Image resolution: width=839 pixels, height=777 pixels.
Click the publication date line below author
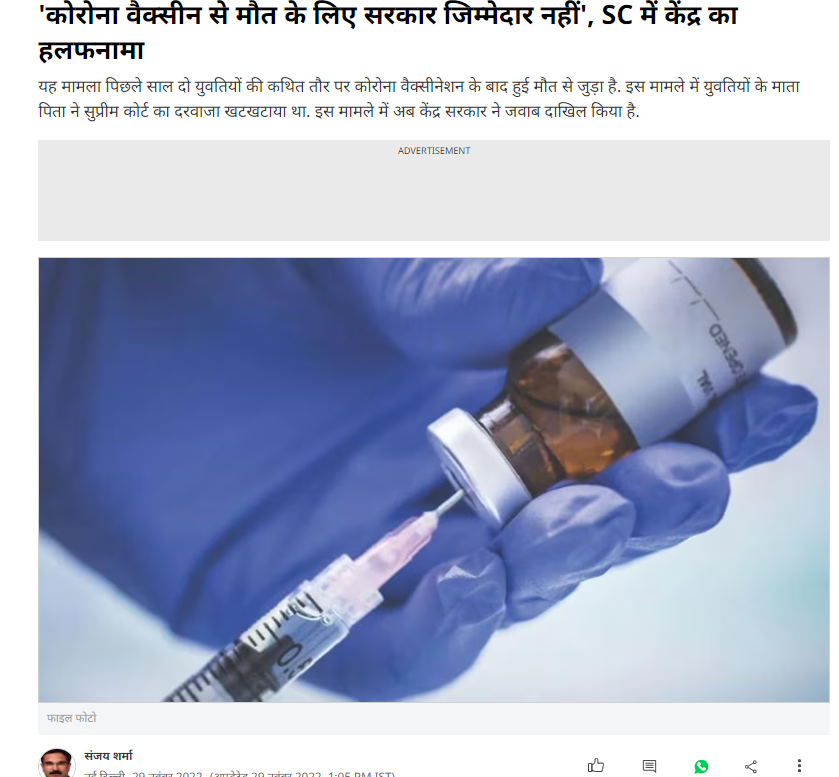[x=240, y=774]
